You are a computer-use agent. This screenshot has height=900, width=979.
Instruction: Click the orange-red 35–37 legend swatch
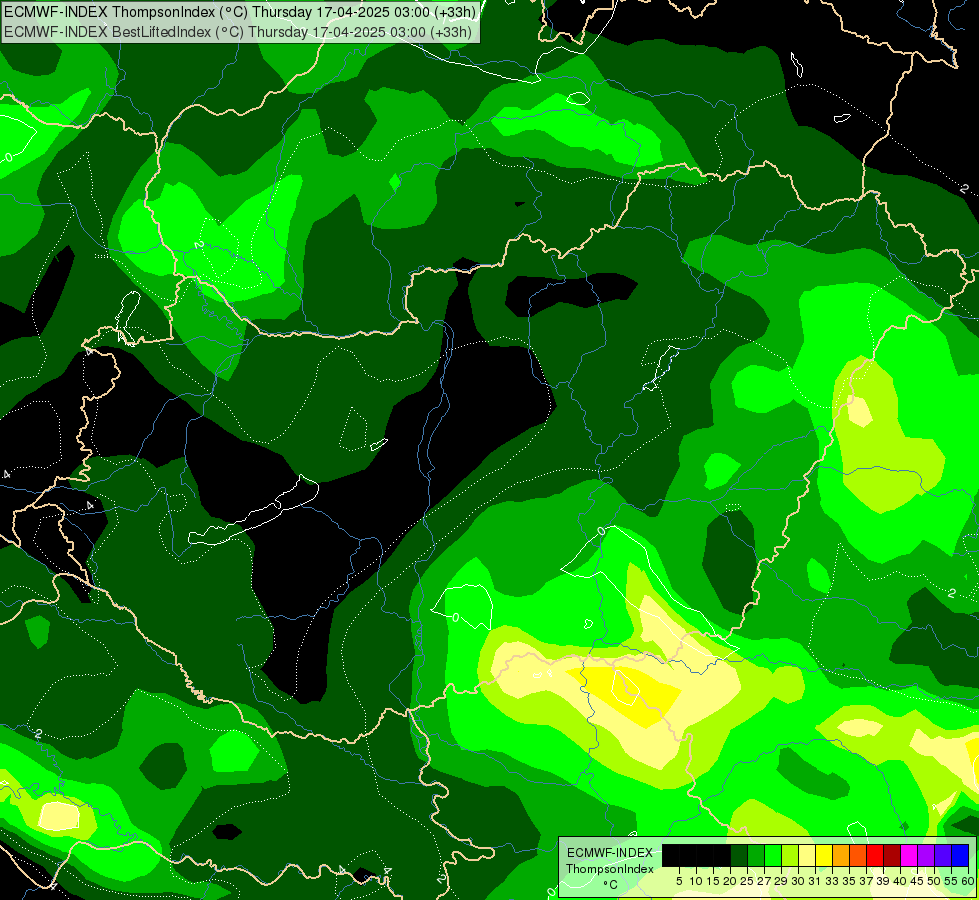858,855
